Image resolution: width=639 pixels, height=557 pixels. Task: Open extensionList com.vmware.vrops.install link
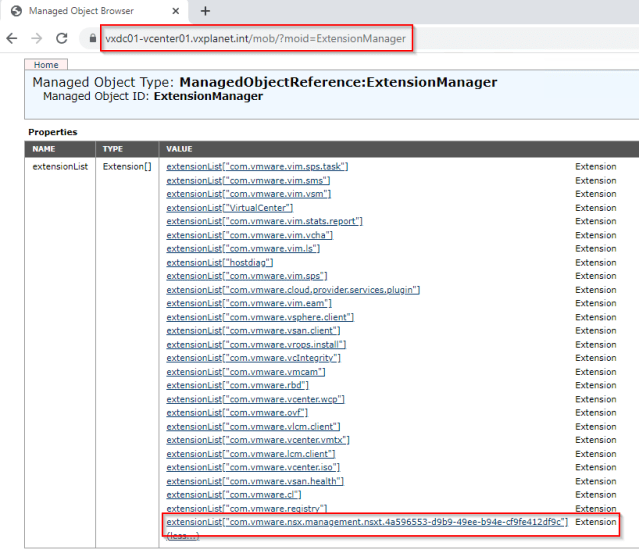pos(256,345)
